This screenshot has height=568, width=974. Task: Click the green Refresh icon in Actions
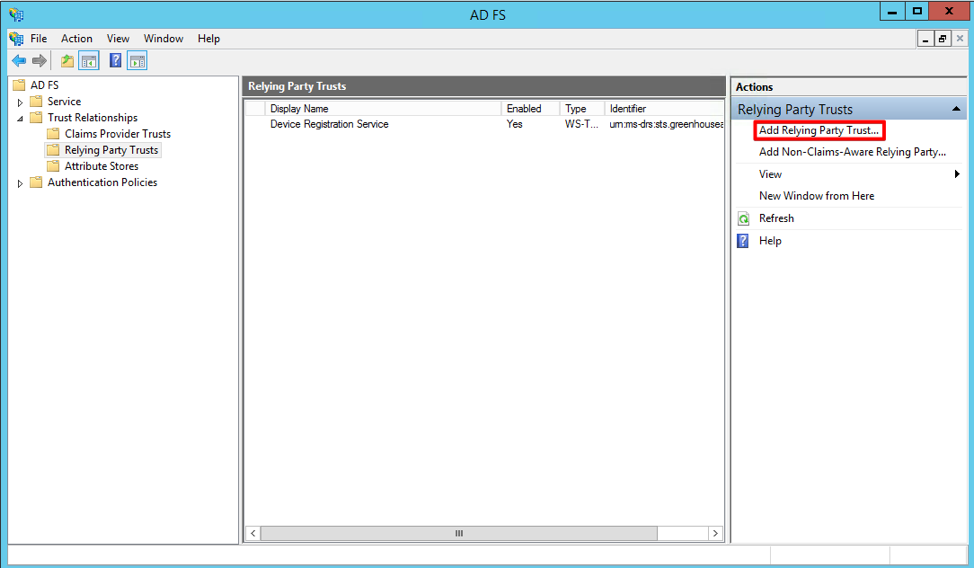click(x=743, y=218)
